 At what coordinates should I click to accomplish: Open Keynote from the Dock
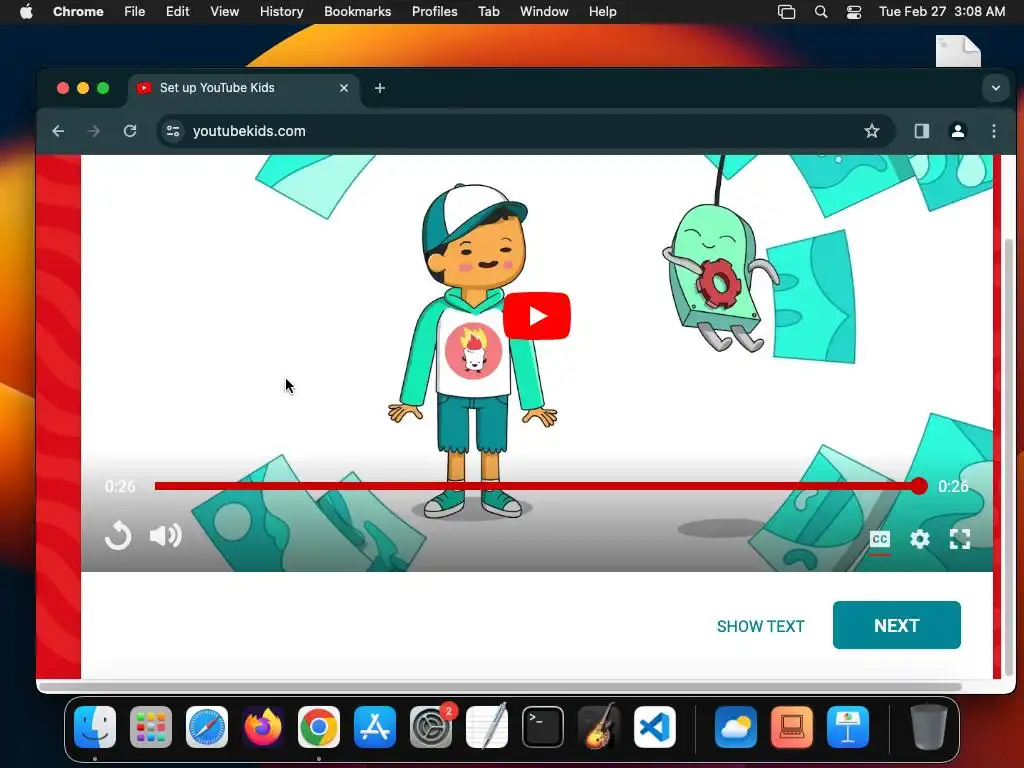(x=848, y=727)
